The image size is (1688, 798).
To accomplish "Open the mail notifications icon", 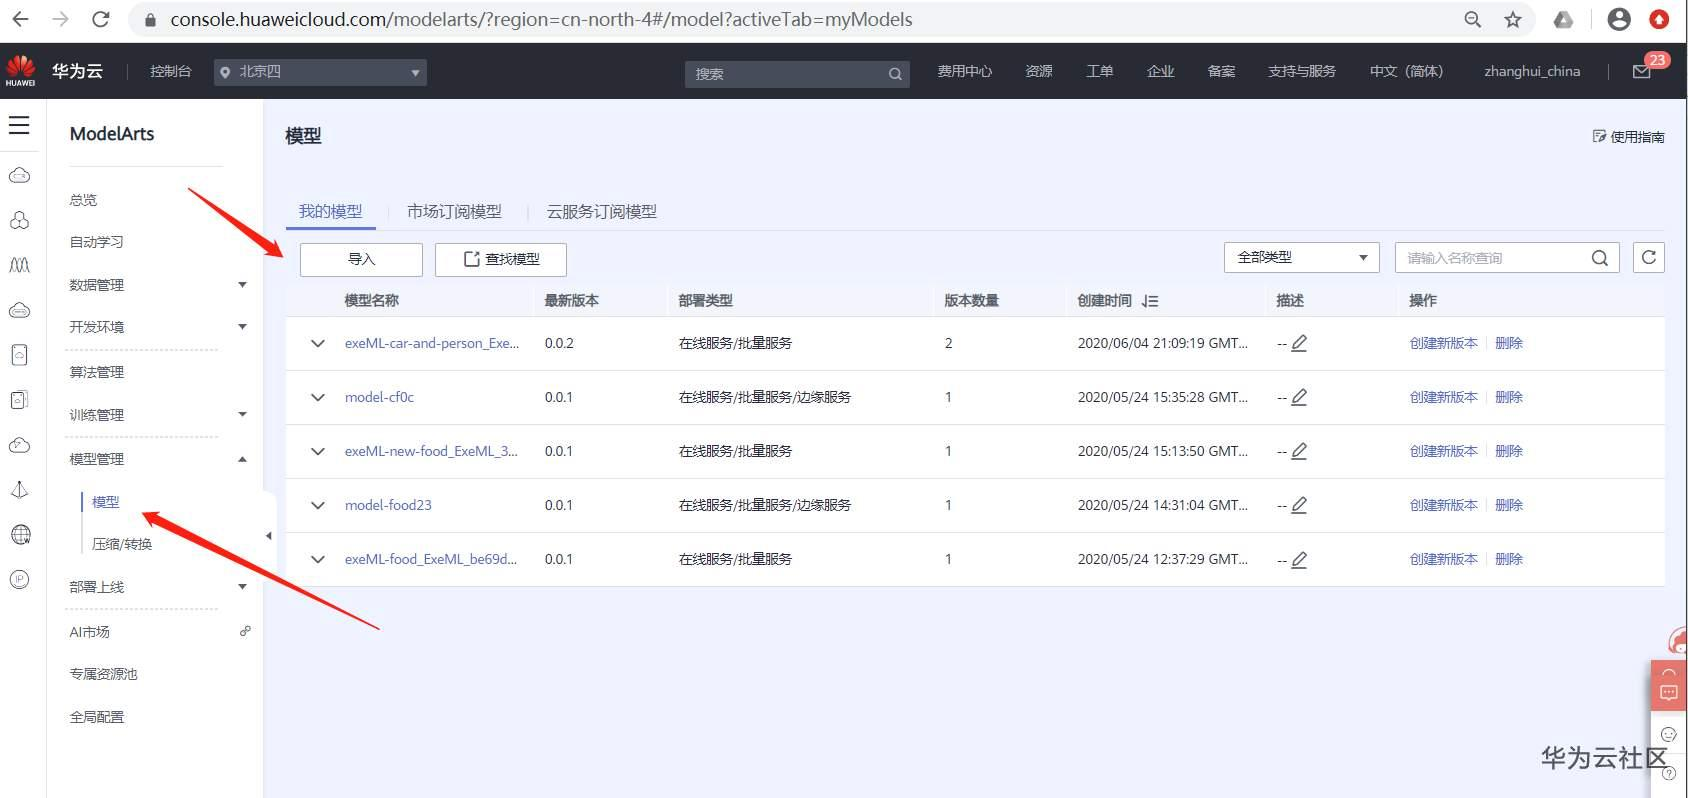I will 1642,71.
